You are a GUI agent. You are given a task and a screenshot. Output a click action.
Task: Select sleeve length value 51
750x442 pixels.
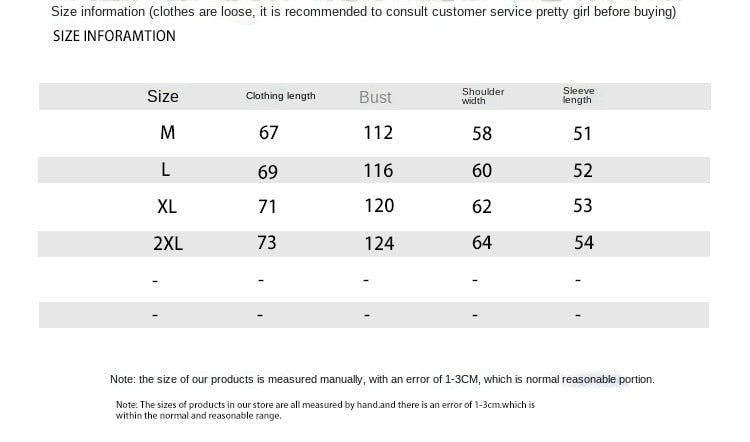(583, 133)
